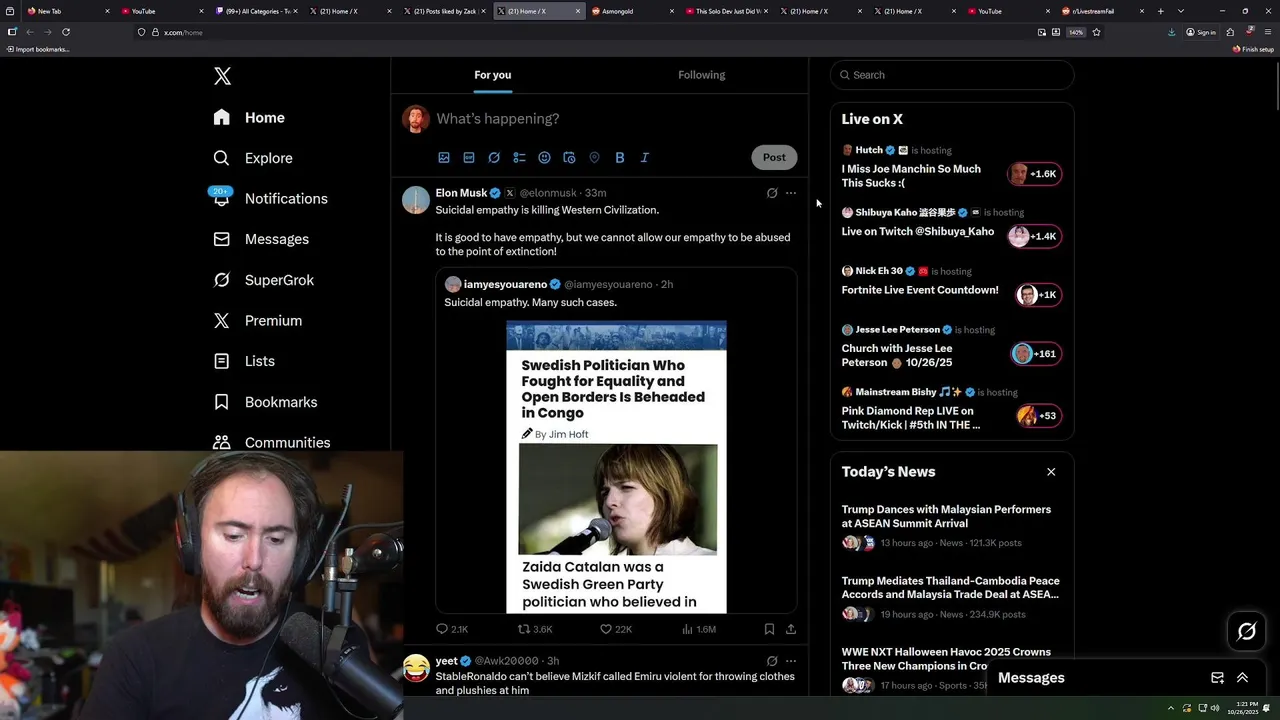The width and height of the screenshot is (1280, 720).
Task: Open quoted iamyesyouareno post image
Action: [x=616, y=466]
